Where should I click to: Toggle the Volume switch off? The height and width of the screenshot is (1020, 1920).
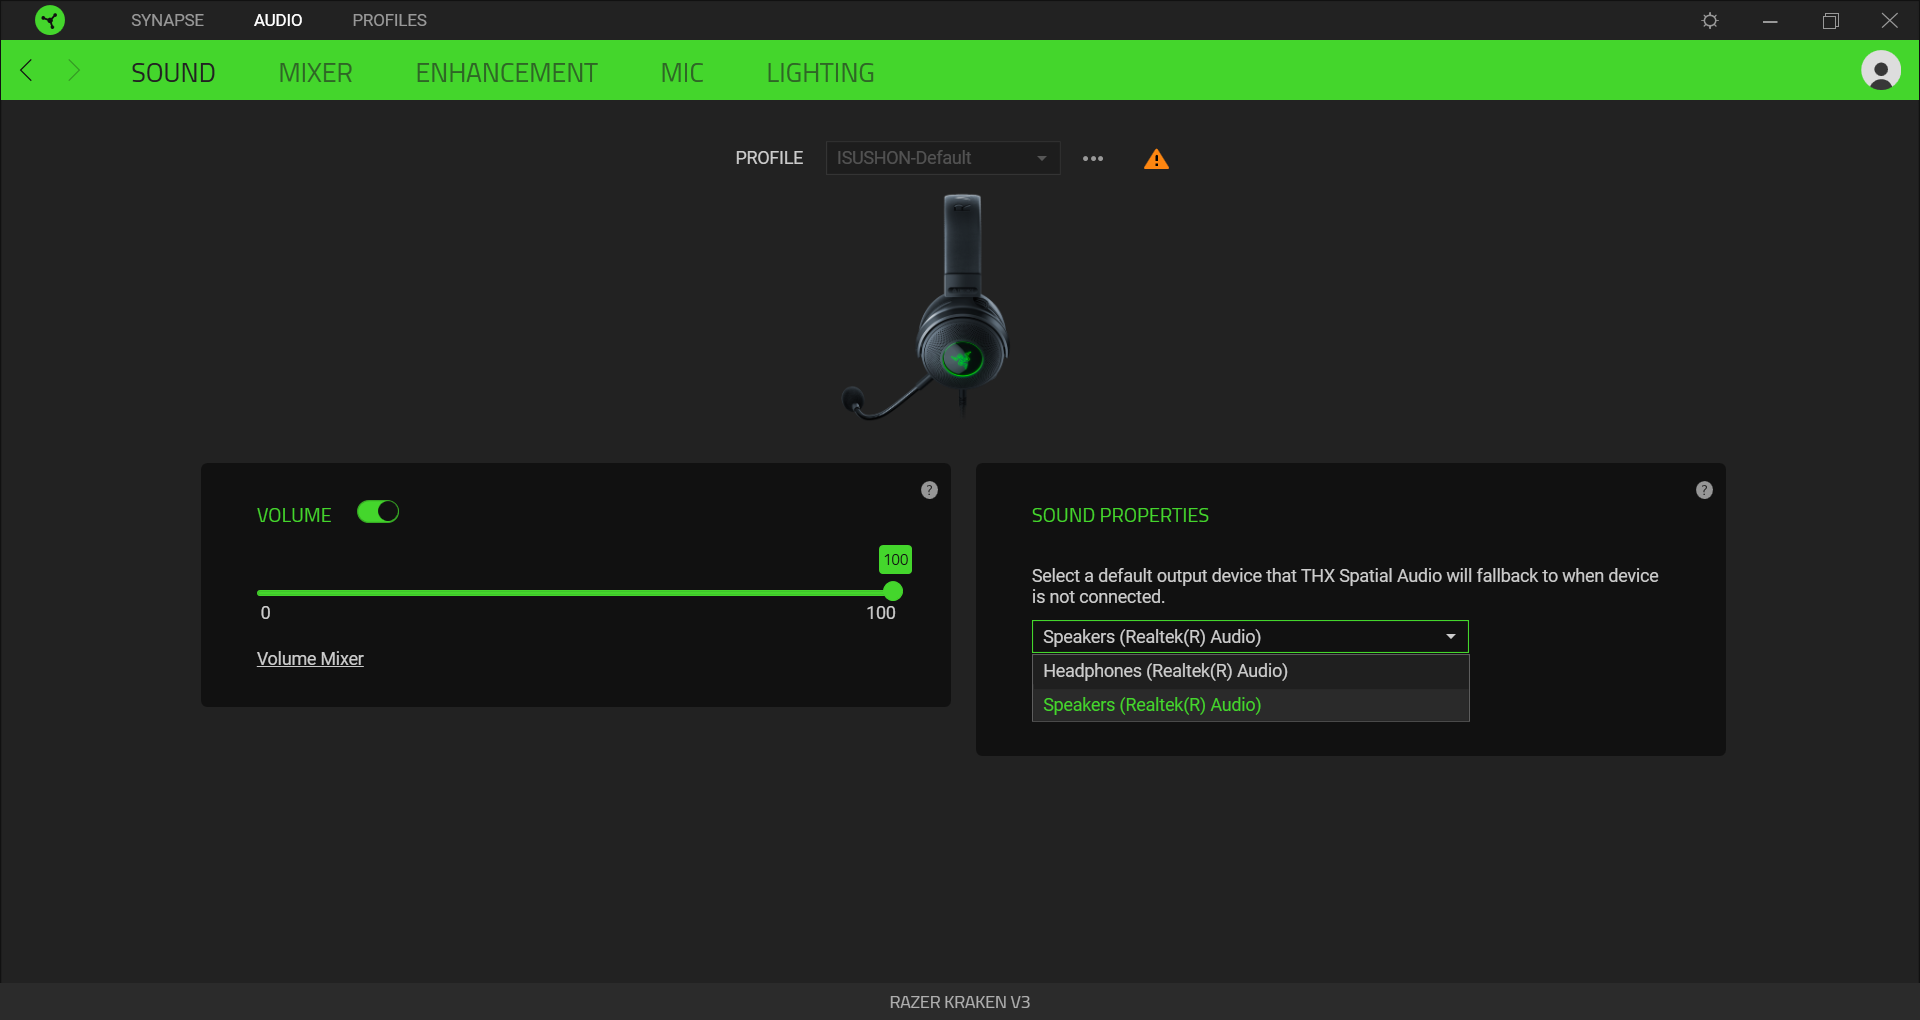coord(378,512)
